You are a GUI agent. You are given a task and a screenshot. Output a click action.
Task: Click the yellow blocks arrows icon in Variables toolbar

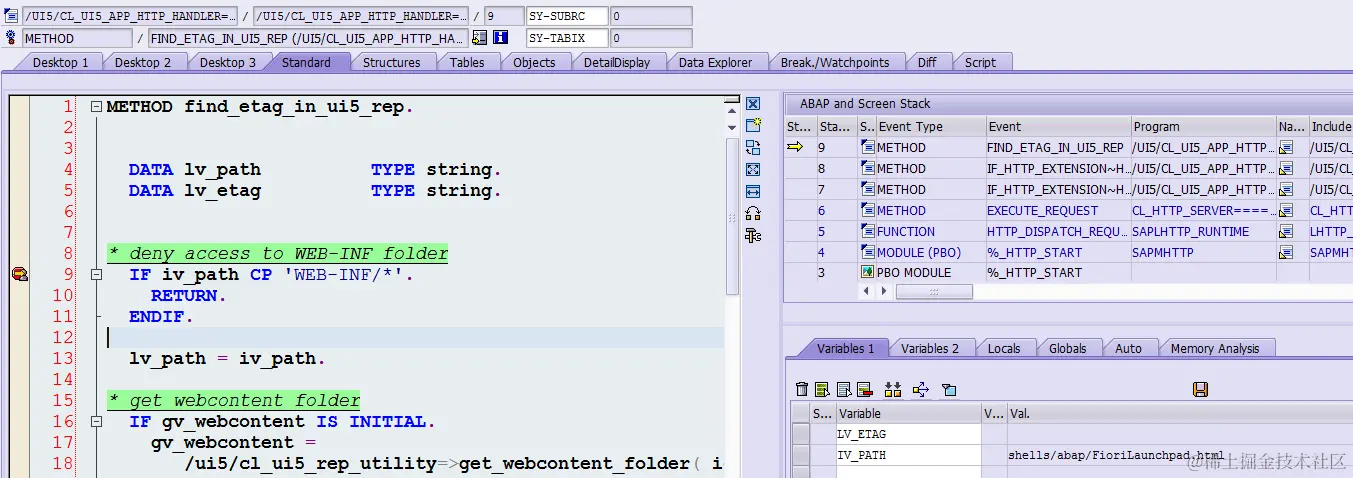893,389
